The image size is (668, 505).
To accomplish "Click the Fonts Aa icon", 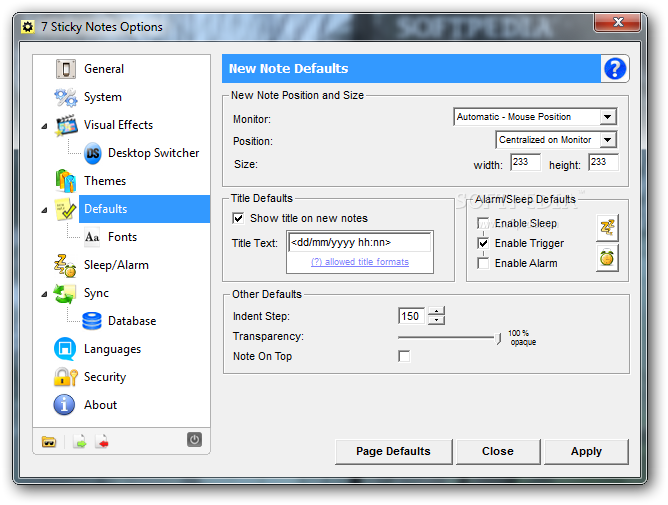I will [x=92, y=237].
